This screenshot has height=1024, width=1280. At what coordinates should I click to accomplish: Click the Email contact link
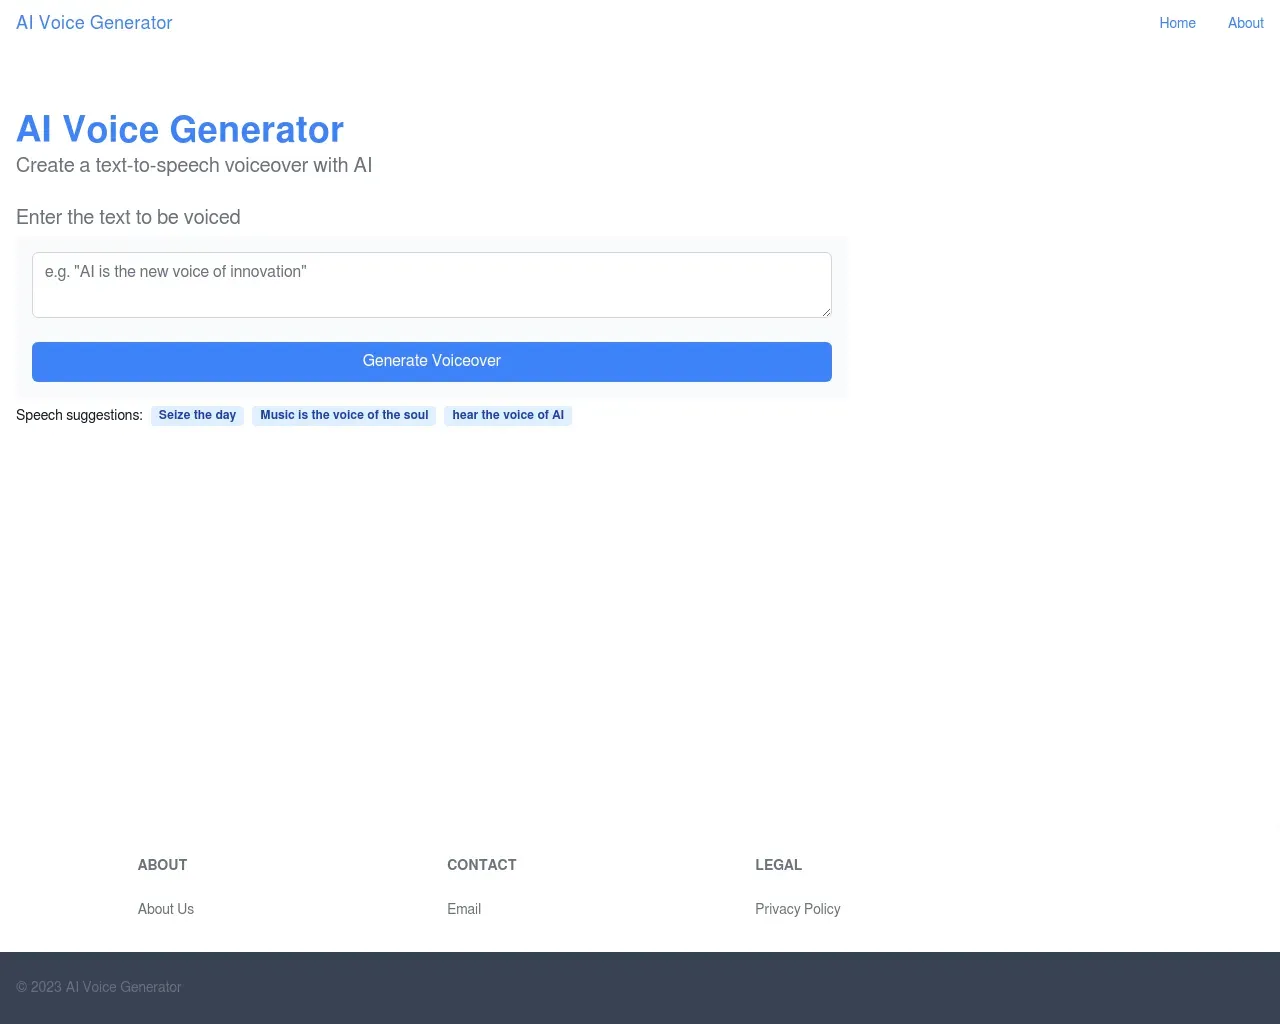(464, 909)
